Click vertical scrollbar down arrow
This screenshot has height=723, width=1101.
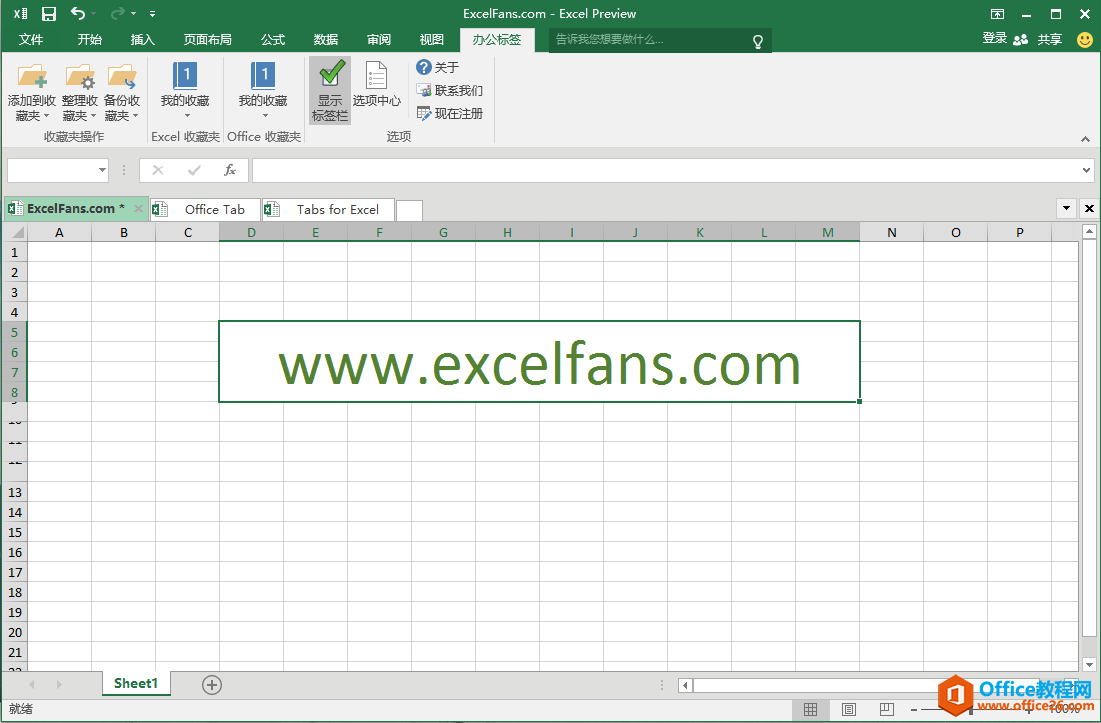(x=1089, y=664)
